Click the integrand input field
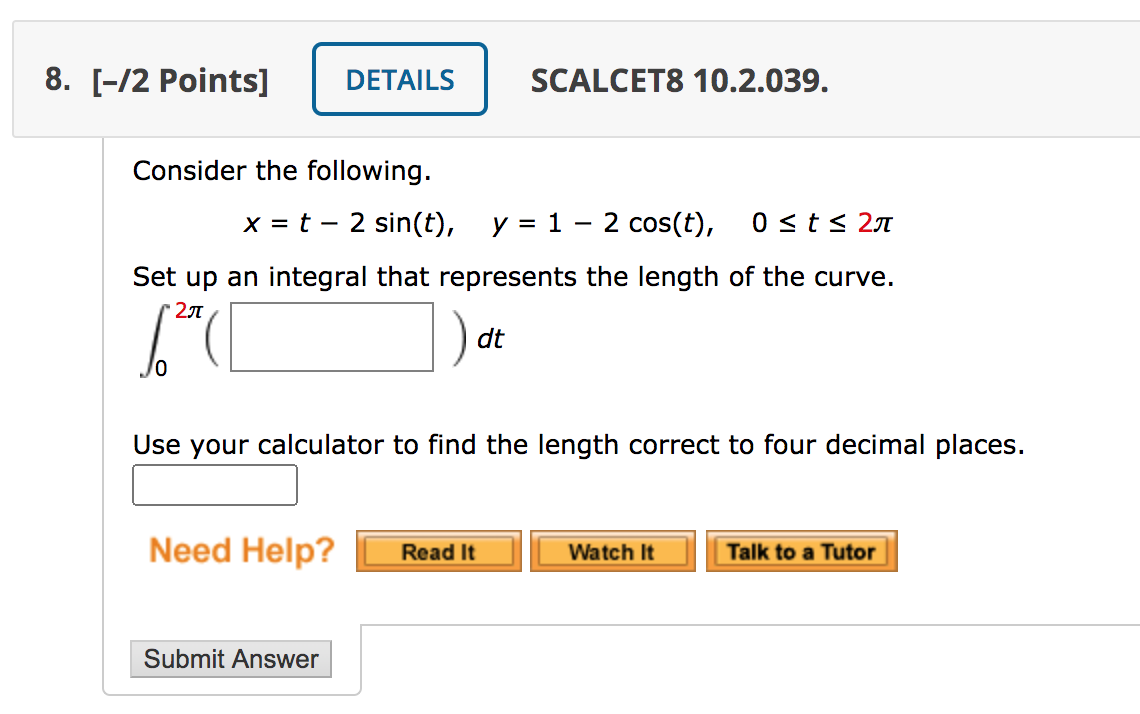Image resolution: width=1140 pixels, height=714 pixels. tap(332, 337)
